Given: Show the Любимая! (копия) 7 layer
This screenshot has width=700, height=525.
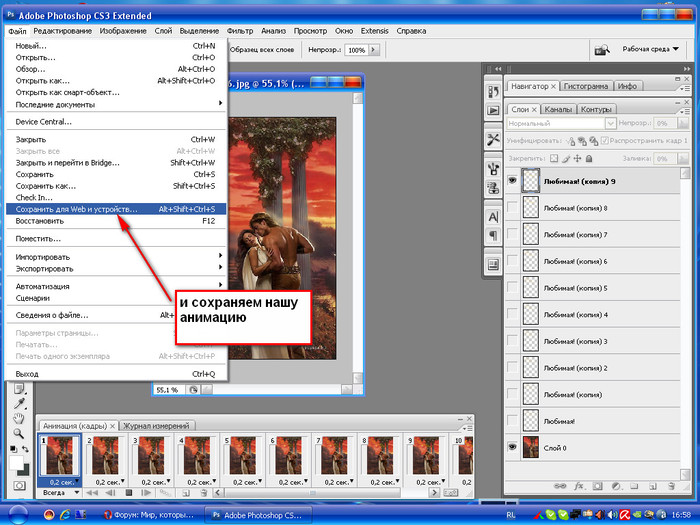Looking at the screenshot, I should point(512,234).
